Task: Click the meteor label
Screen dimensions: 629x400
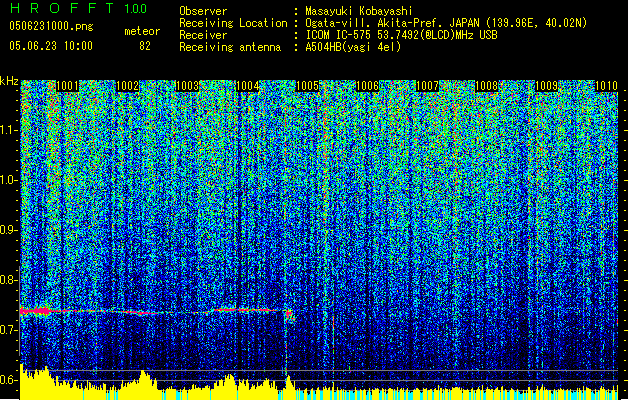Action: [142, 31]
